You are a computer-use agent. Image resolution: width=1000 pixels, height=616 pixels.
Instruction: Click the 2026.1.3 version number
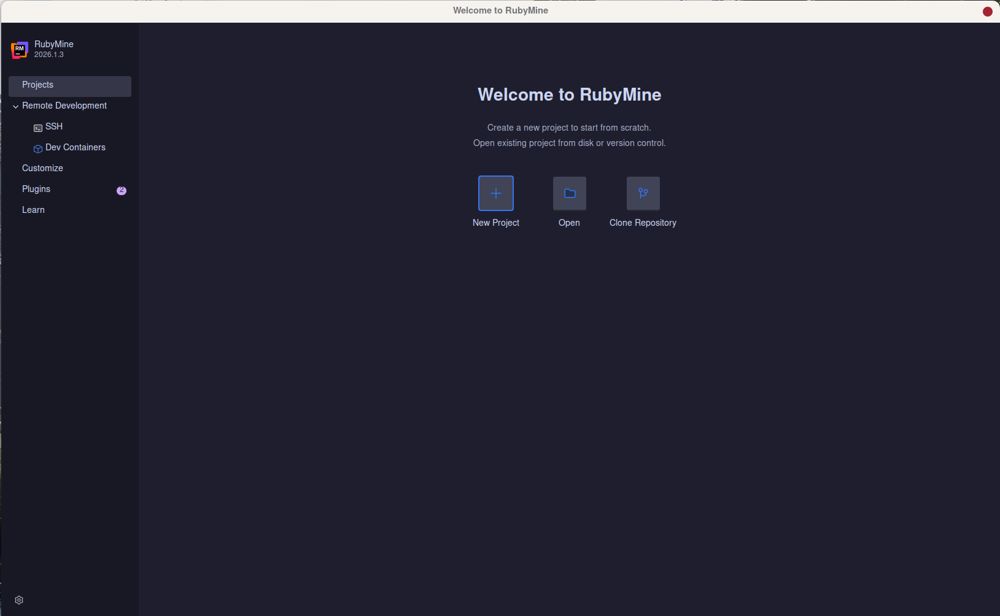48,55
